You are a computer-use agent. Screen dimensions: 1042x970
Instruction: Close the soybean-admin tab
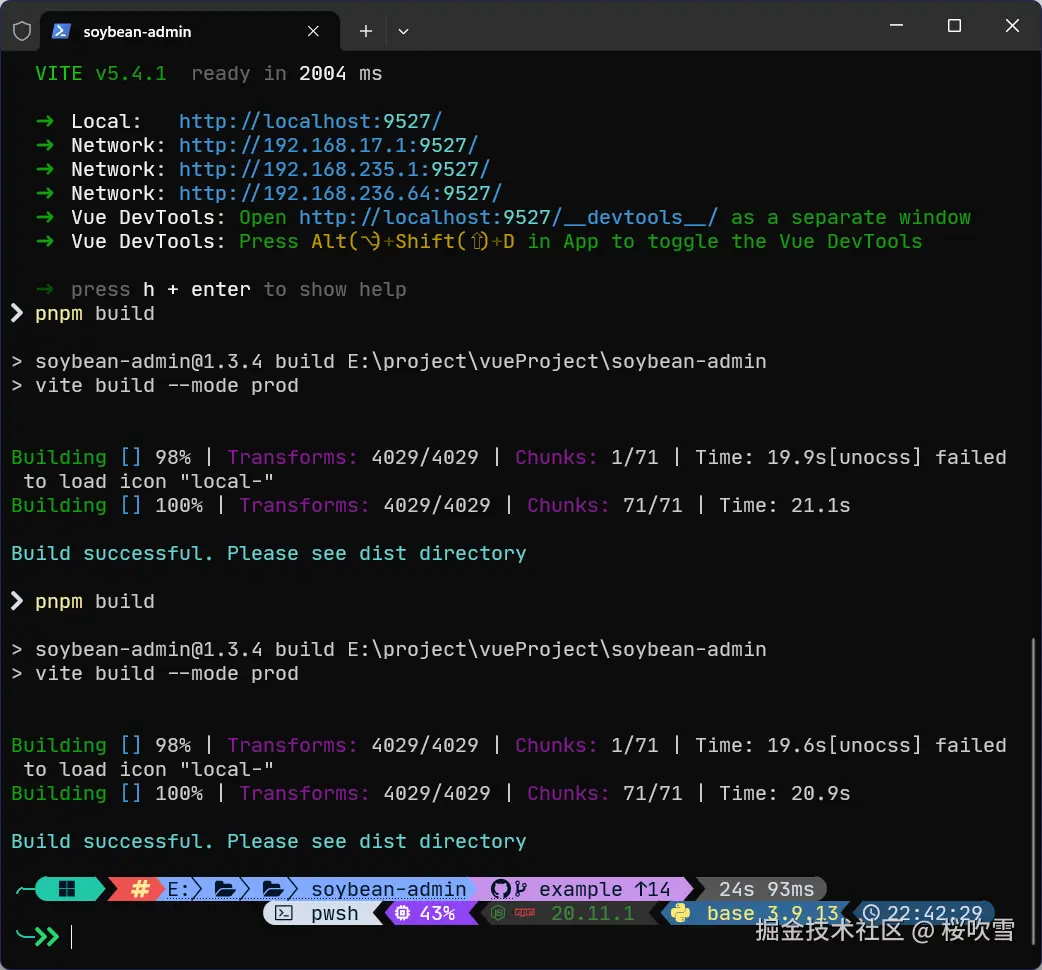click(313, 31)
